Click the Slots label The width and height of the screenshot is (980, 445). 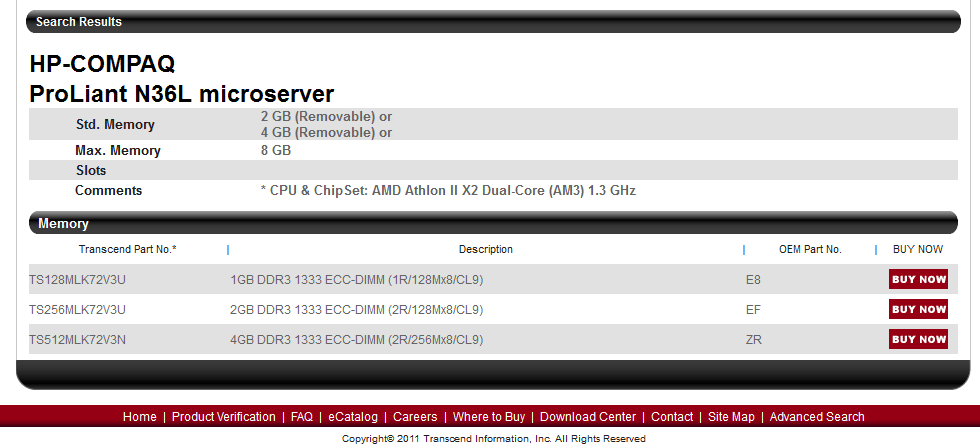coord(91,171)
